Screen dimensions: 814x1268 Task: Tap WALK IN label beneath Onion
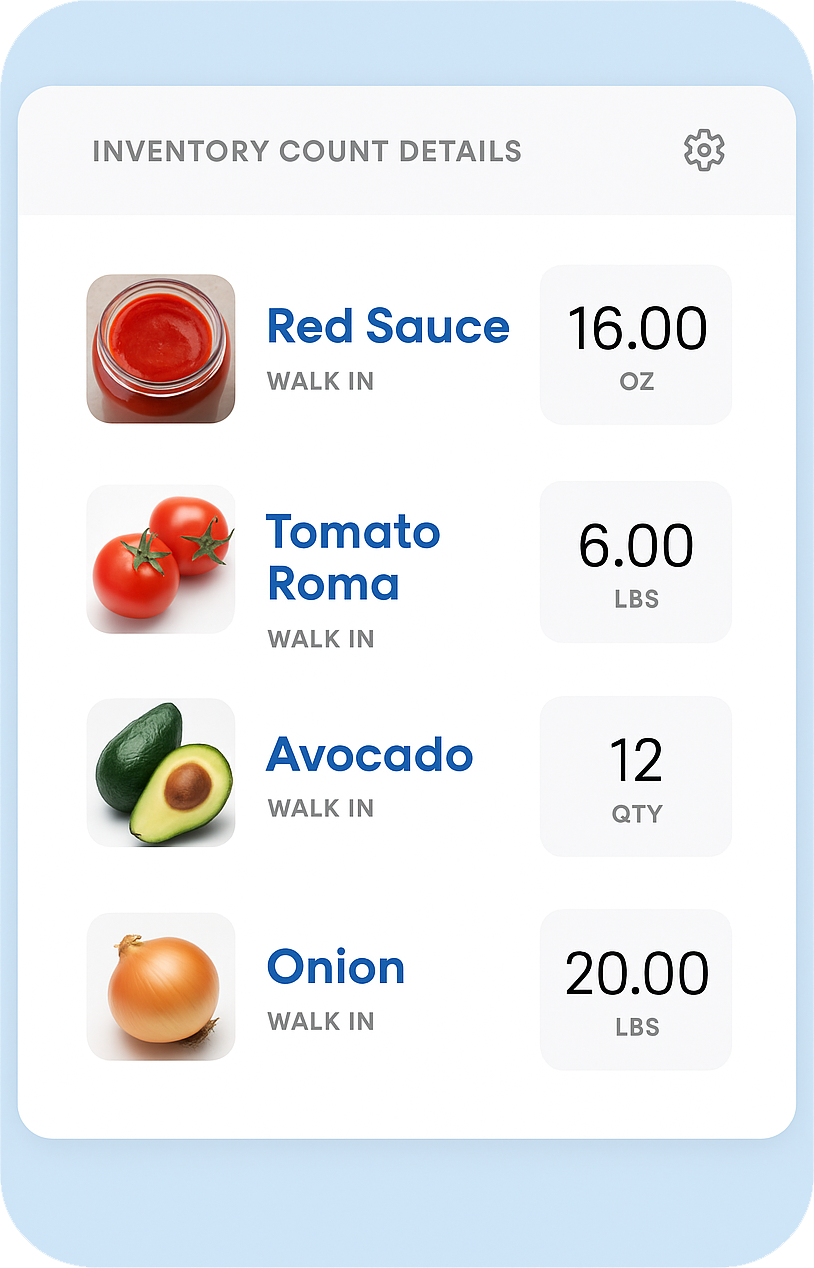coord(320,1021)
